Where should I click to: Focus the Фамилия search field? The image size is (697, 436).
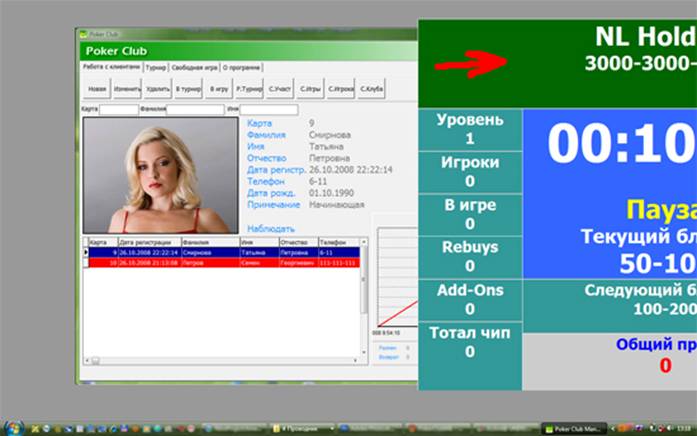pyautogui.click(x=196, y=109)
